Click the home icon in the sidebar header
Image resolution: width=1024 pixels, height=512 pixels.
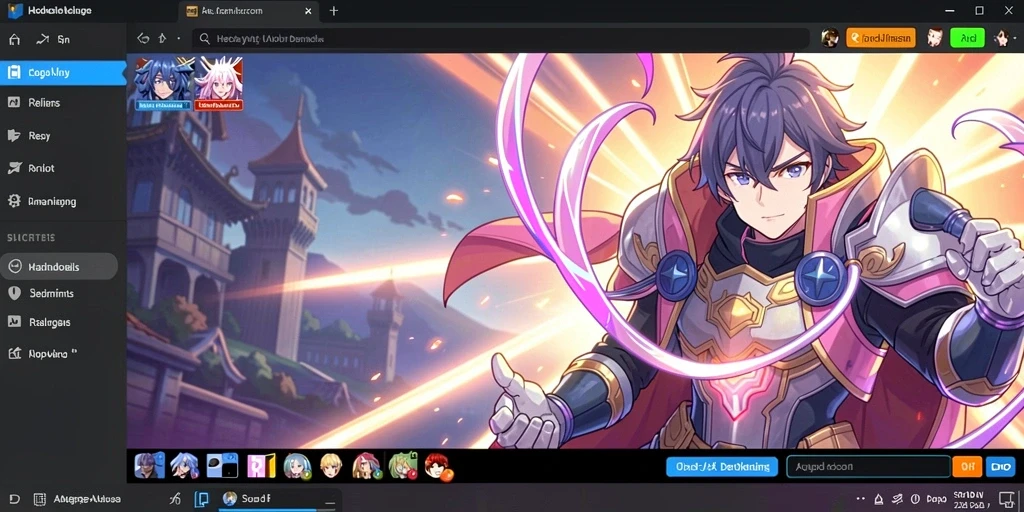coord(14,39)
